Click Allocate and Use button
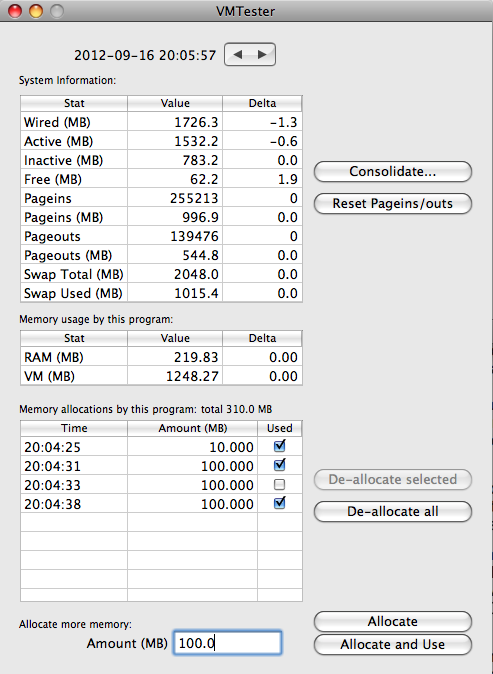493x674 pixels. tap(393, 645)
